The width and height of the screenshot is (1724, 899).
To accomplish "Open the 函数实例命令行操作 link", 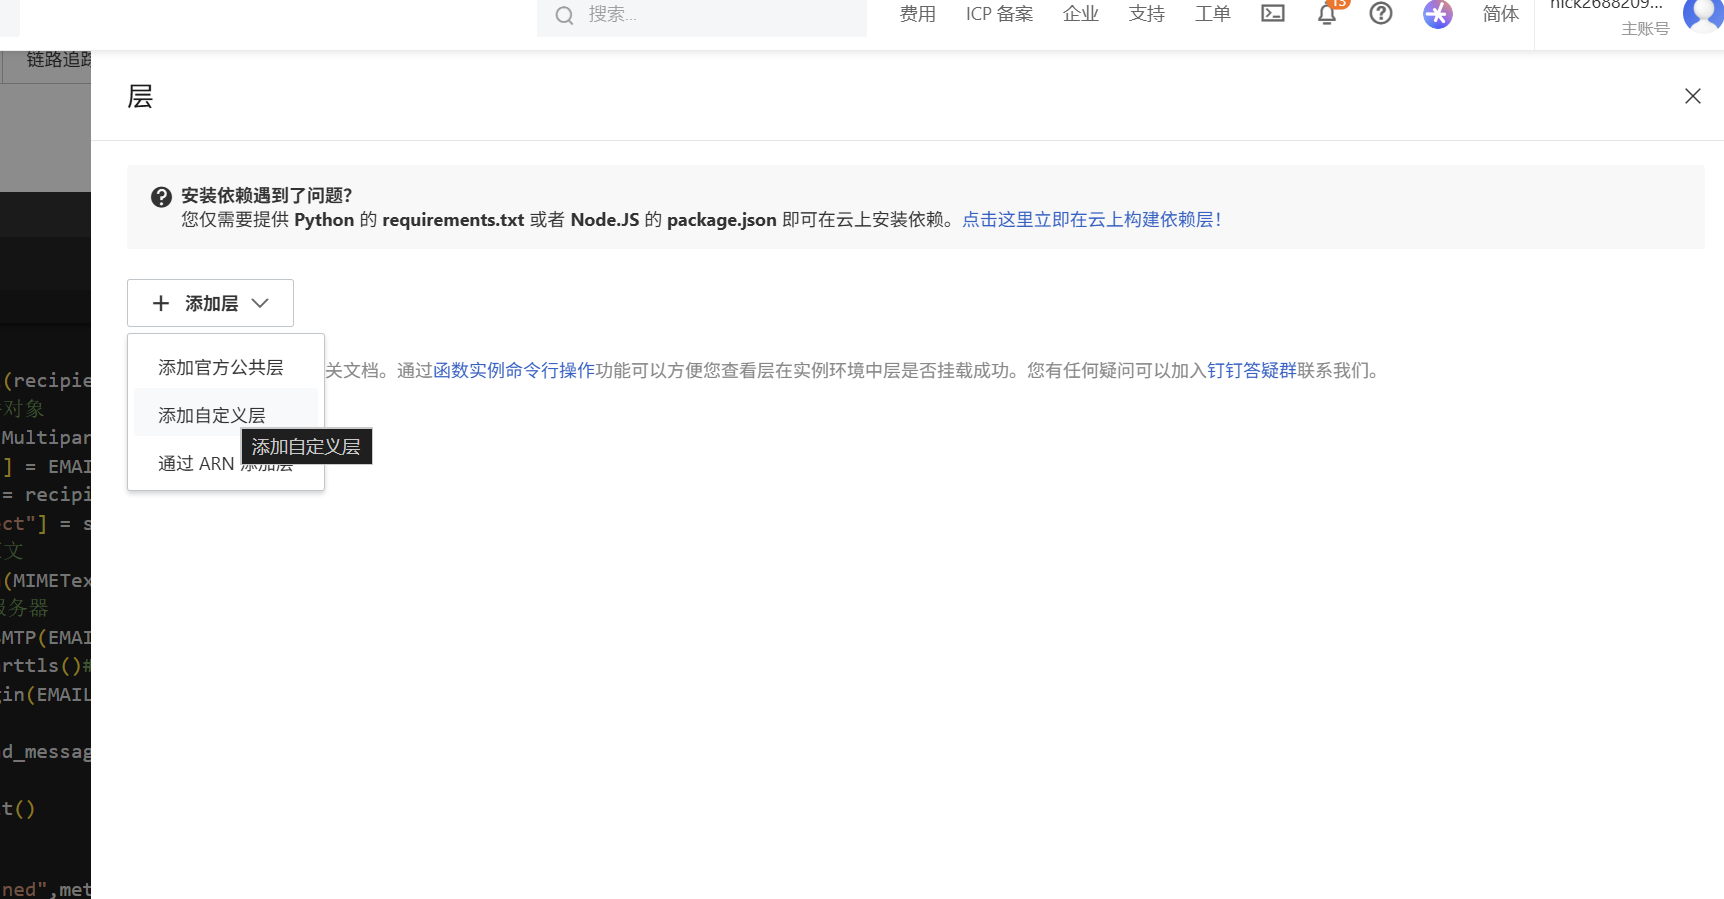I will tap(514, 371).
